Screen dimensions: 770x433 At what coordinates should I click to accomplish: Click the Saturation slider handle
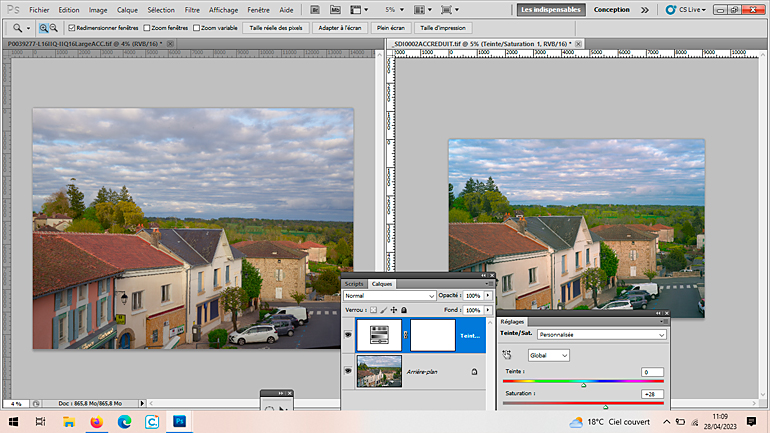click(x=605, y=407)
